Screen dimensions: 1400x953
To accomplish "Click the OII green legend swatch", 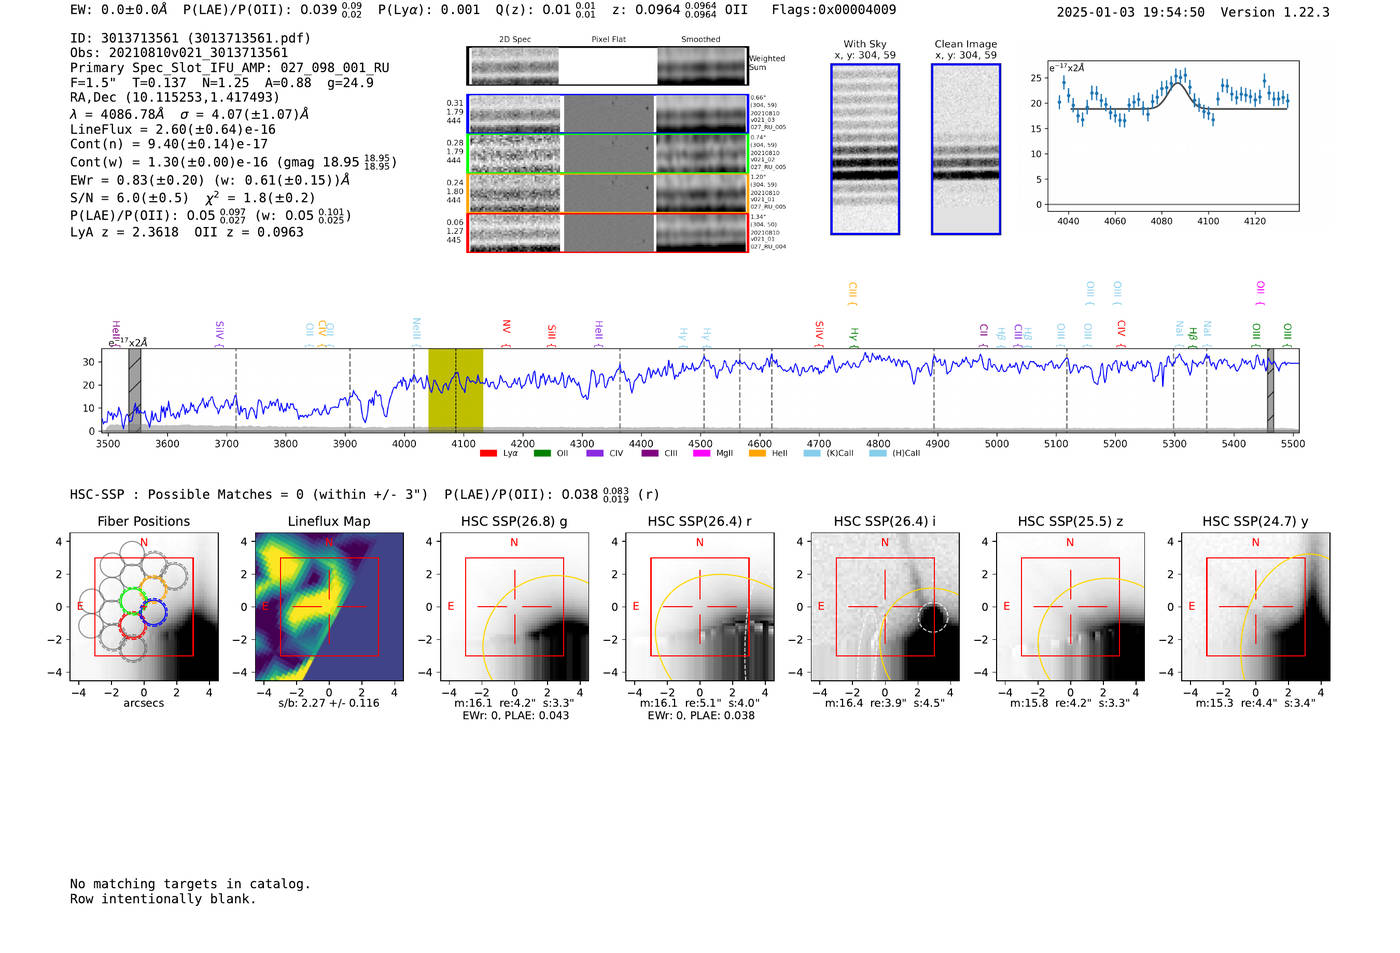I will [x=542, y=453].
